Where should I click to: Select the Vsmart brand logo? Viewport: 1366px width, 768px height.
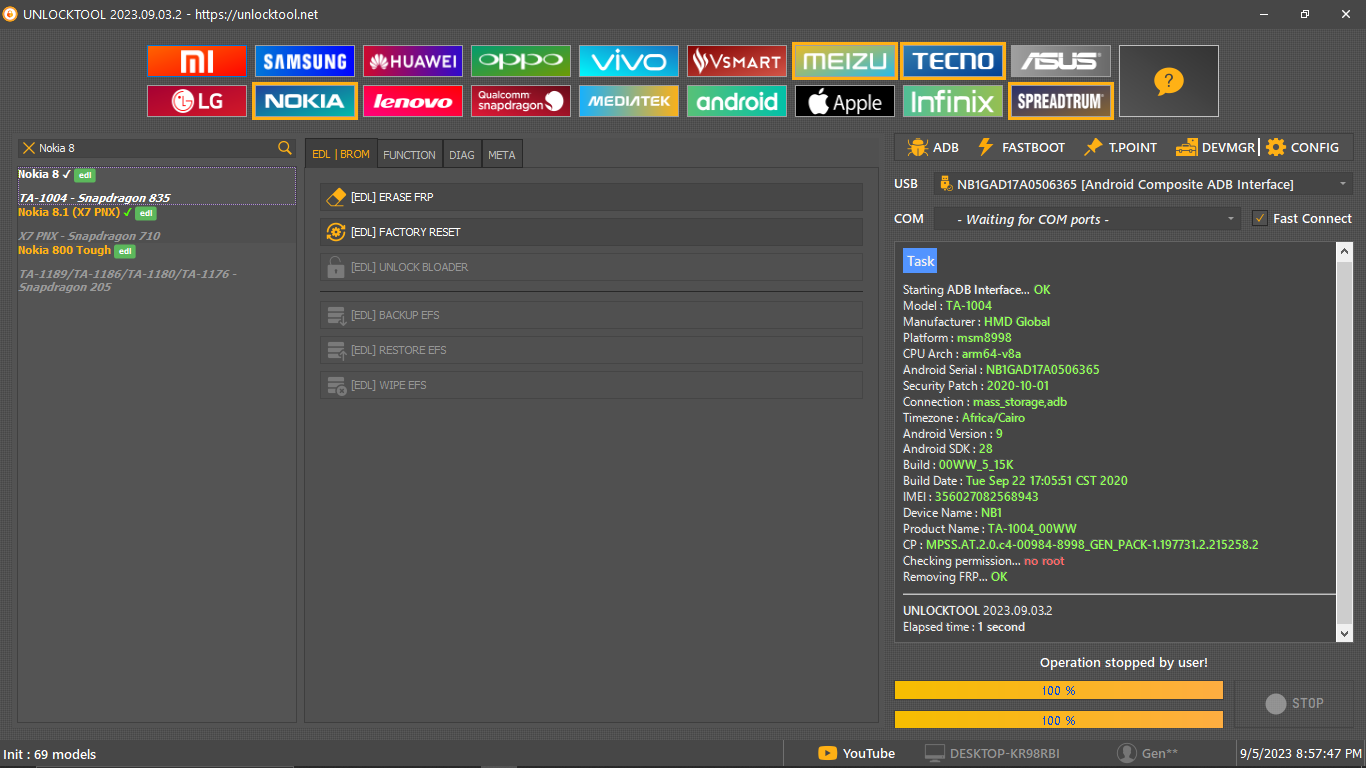coord(736,61)
